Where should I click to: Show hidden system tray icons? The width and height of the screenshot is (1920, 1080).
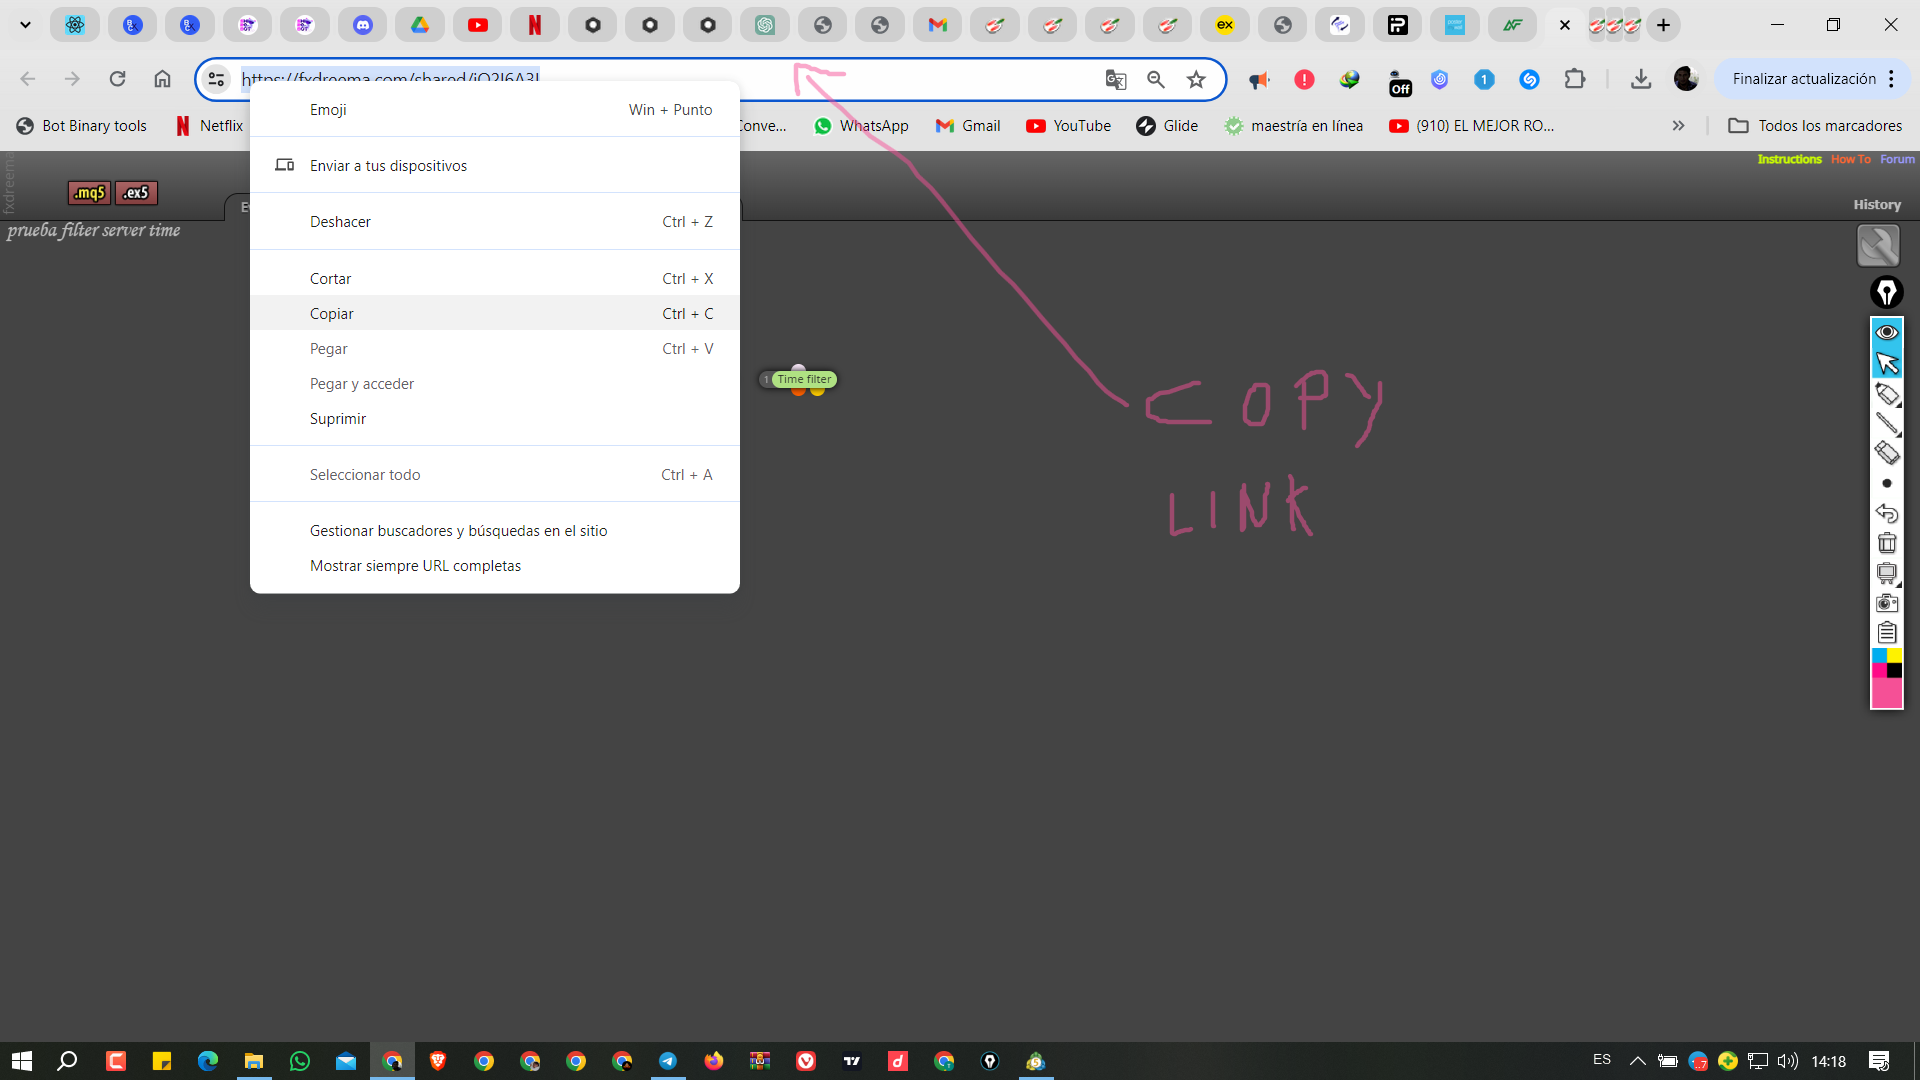click(x=1637, y=1061)
